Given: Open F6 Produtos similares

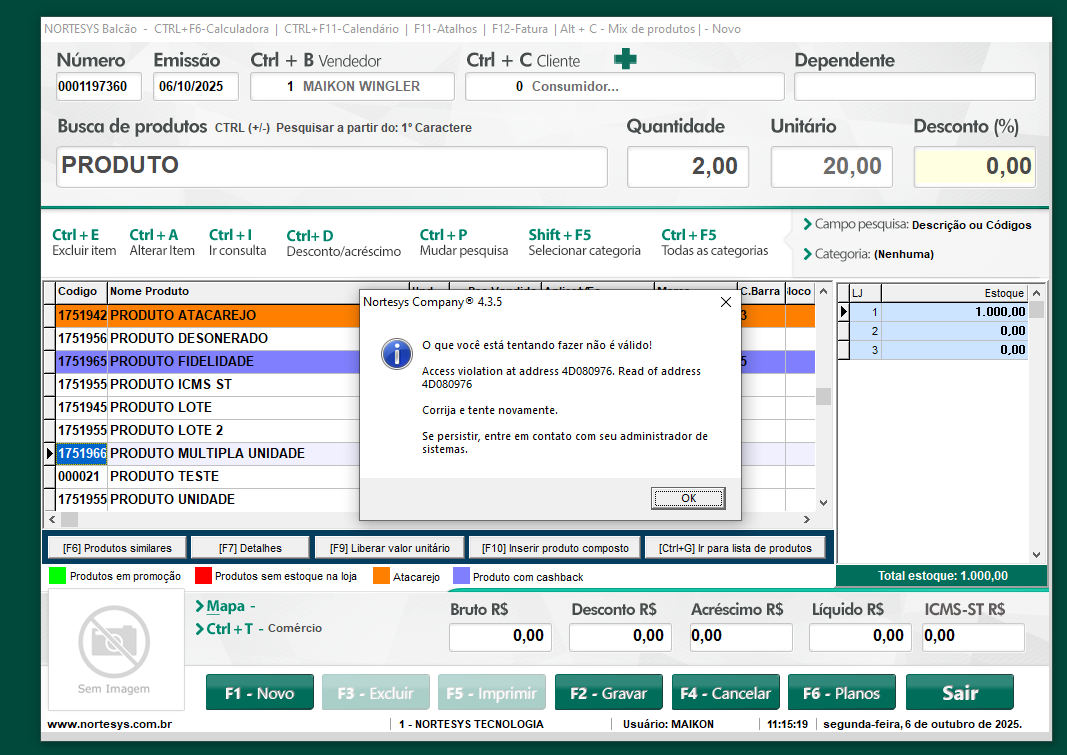Looking at the screenshot, I should pyautogui.click(x=109, y=548).
